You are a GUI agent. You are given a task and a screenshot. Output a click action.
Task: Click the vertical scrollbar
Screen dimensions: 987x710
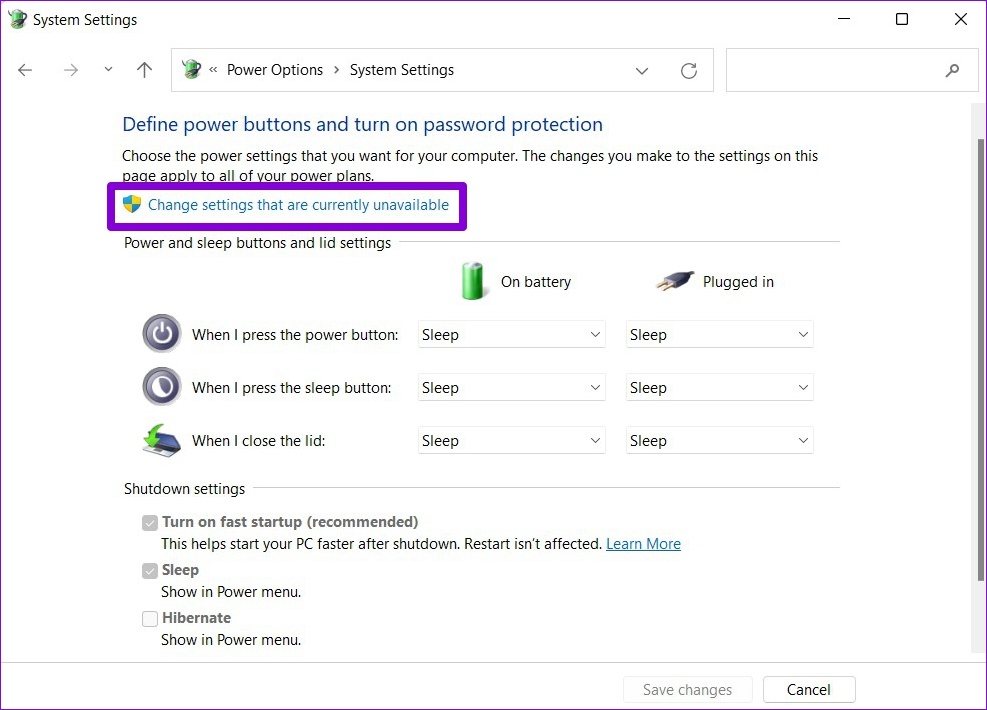coord(979,360)
